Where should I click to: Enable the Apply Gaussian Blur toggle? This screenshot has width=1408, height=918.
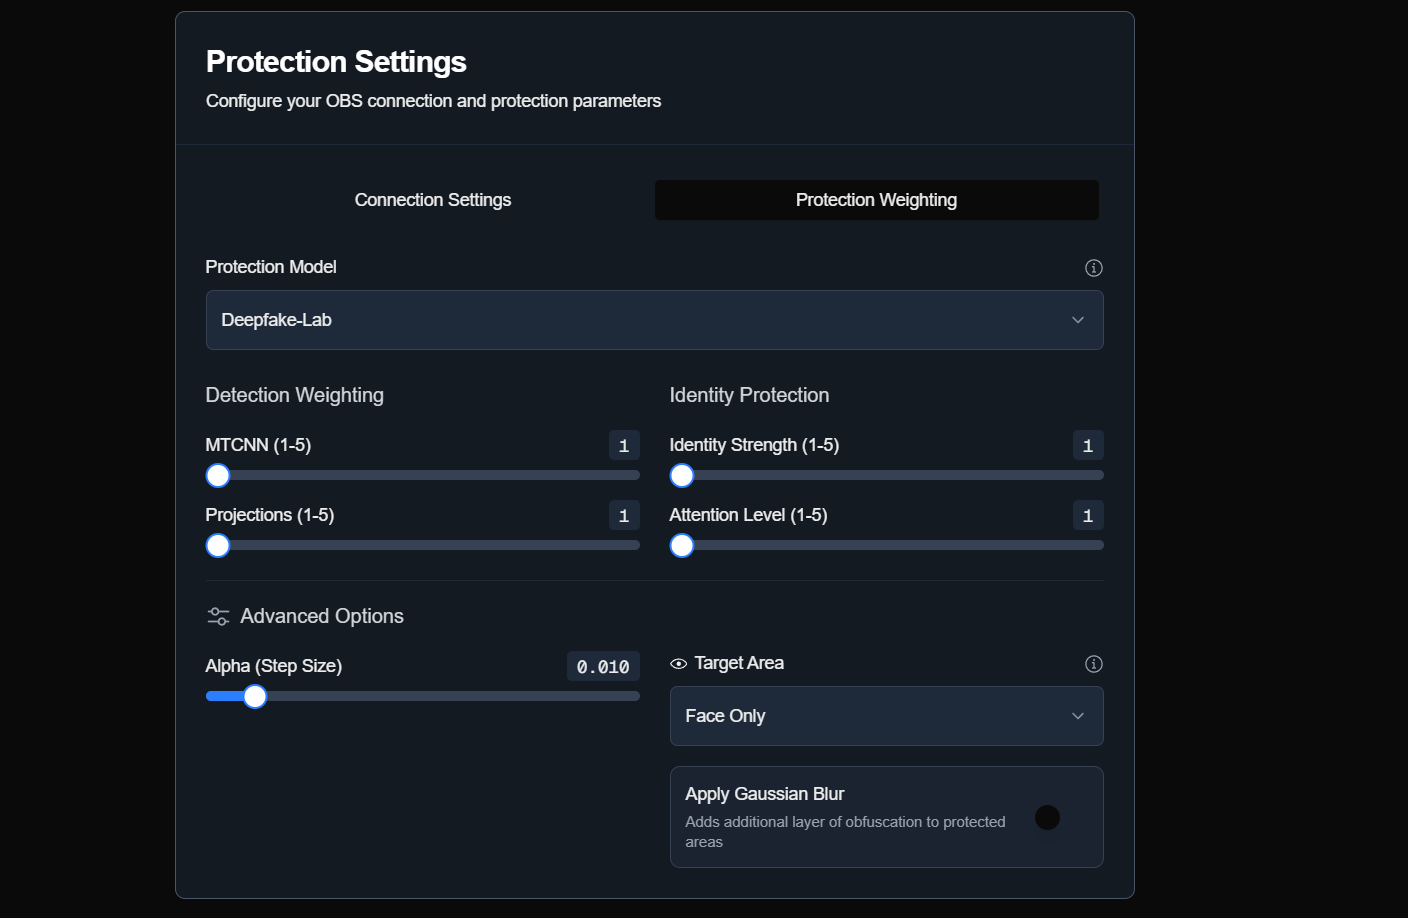pos(1047,817)
